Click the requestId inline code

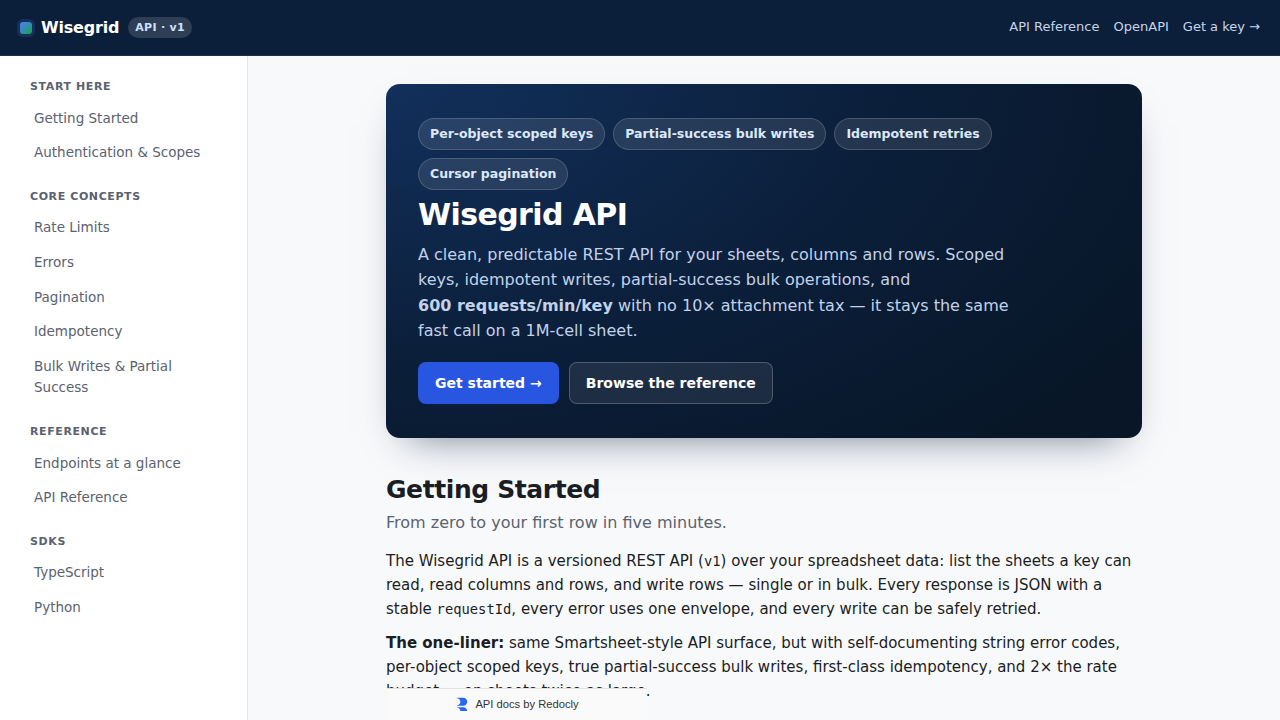tap(474, 609)
